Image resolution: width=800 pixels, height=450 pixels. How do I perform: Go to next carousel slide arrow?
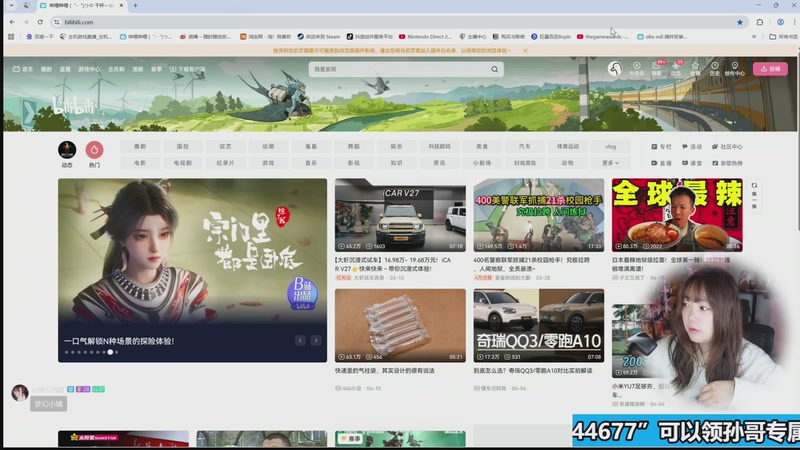pyautogui.click(x=316, y=340)
